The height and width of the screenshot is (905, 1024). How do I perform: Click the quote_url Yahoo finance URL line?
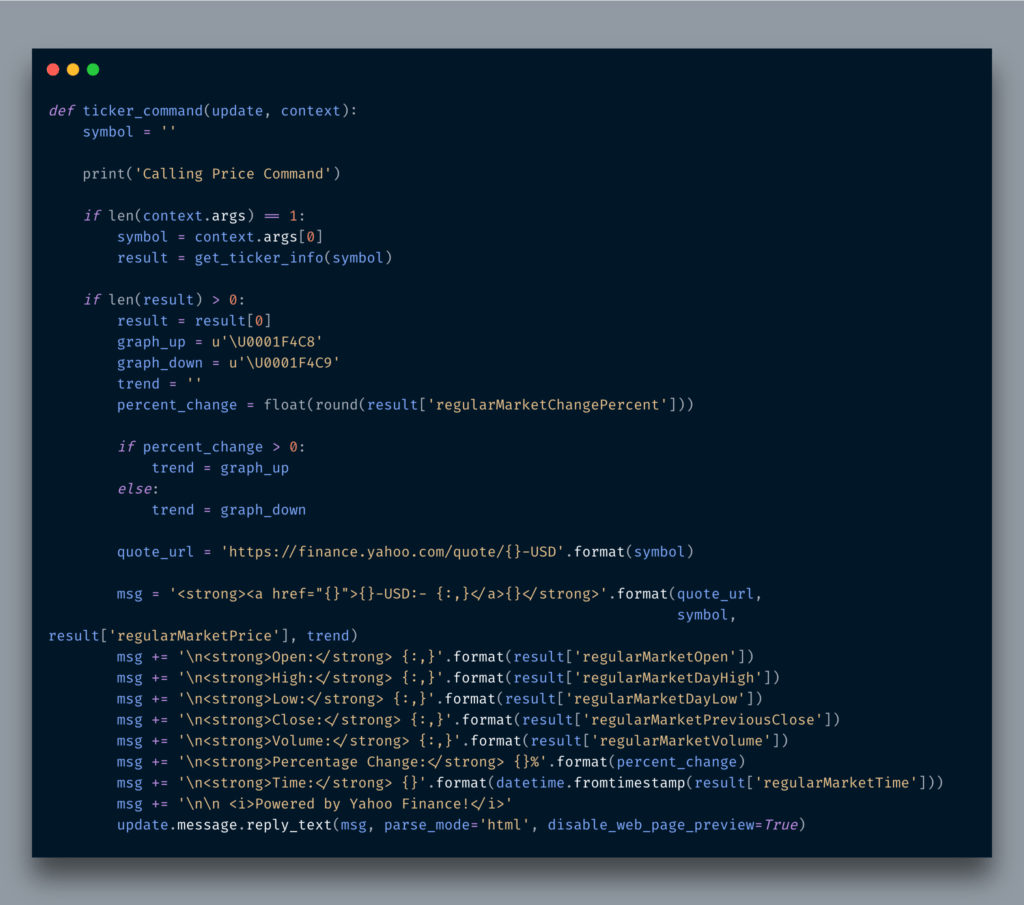(405, 552)
